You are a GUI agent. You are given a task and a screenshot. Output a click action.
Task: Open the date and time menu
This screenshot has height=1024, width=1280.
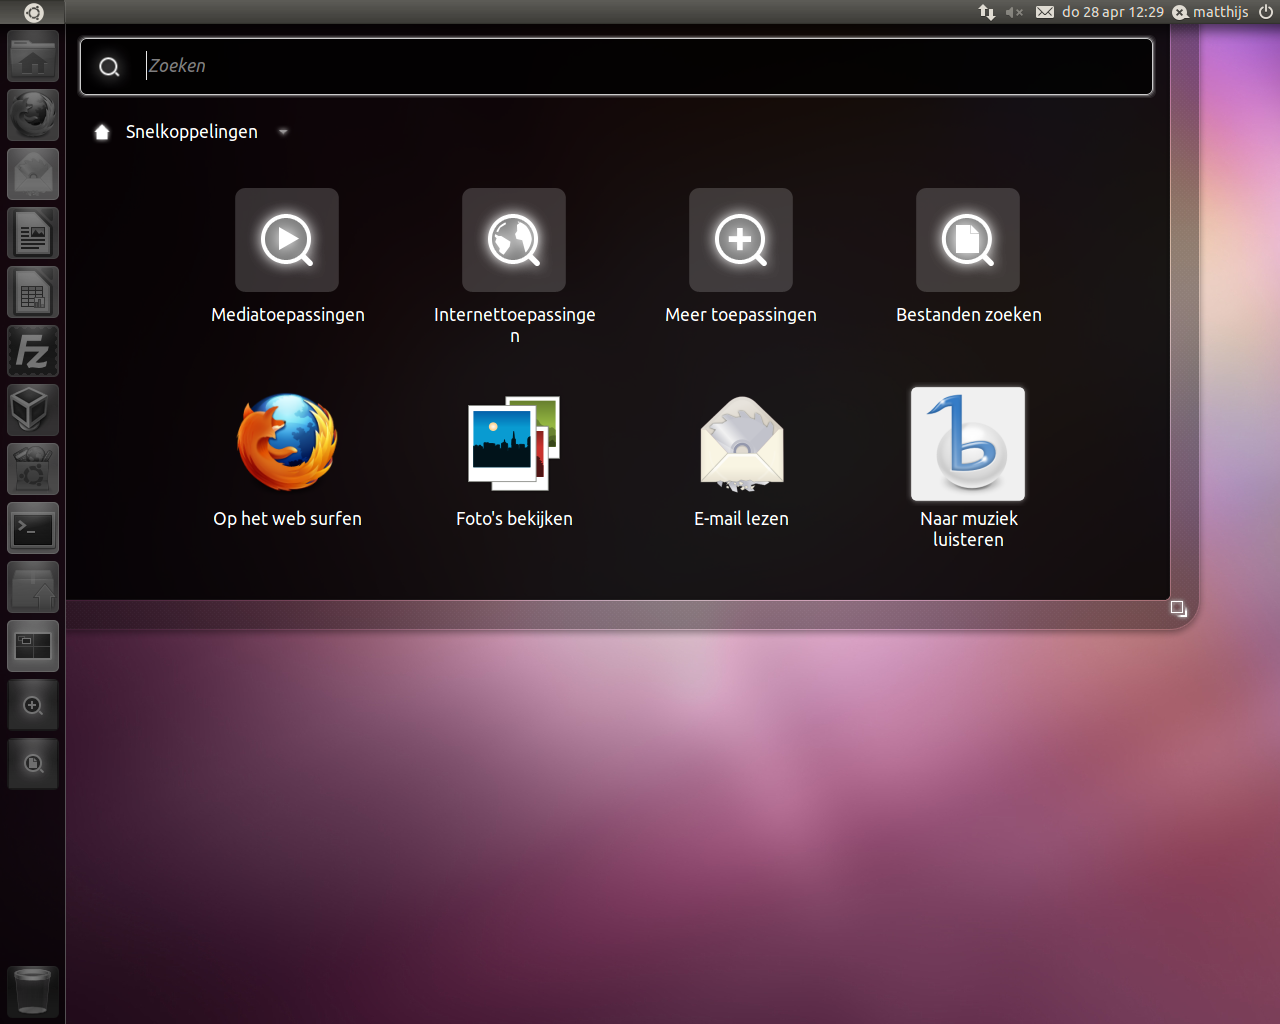[x=1112, y=12]
